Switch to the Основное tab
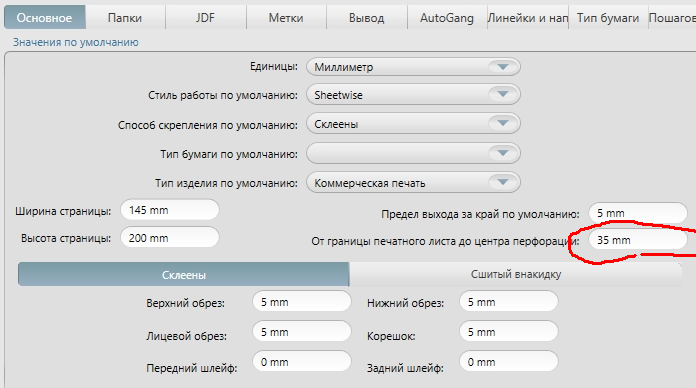The height and width of the screenshot is (388, 696). (x=44, y=18)
